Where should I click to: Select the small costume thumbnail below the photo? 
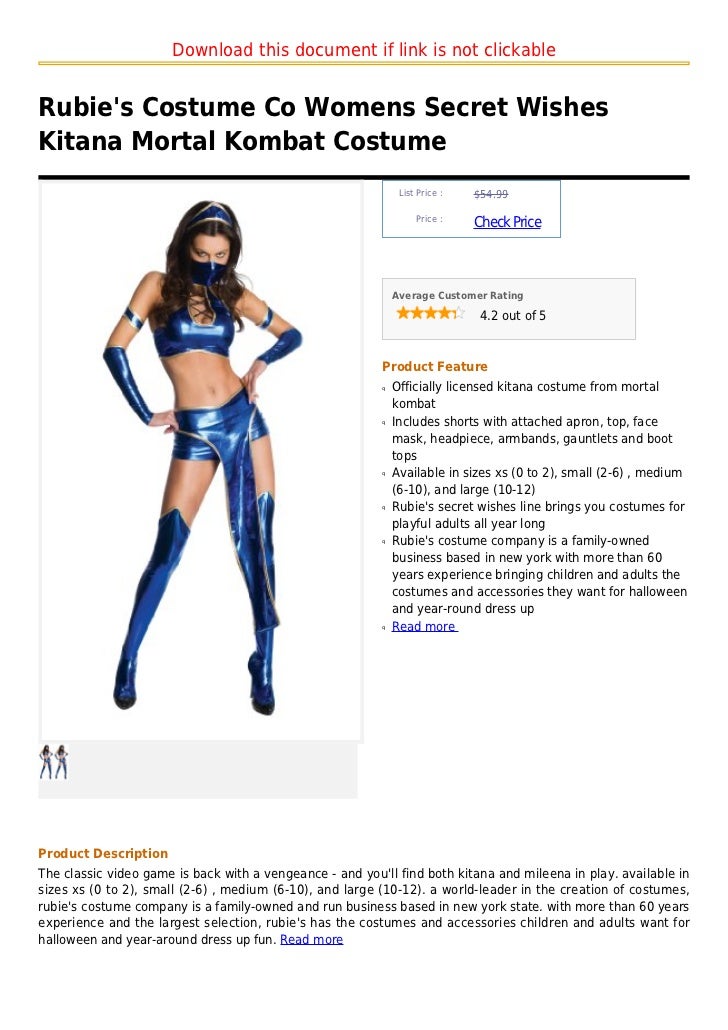pos(54,762)
